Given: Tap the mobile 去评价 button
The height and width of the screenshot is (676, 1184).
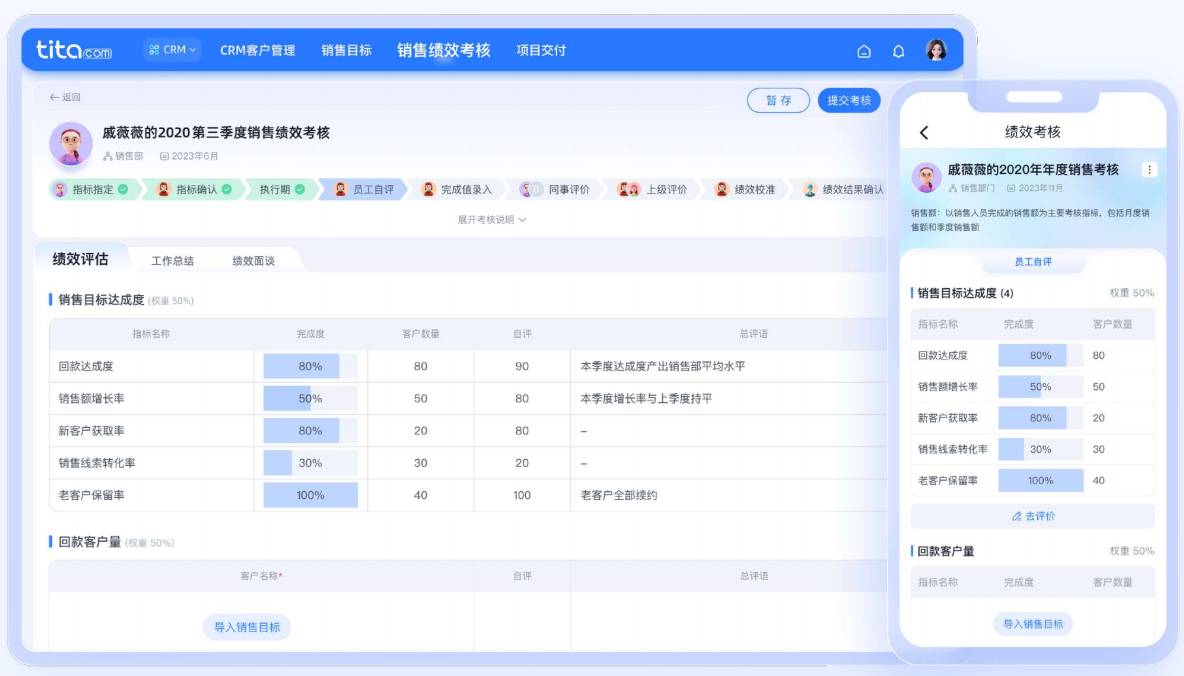Looking at the screenshot, I should [x=1033, y=516].
